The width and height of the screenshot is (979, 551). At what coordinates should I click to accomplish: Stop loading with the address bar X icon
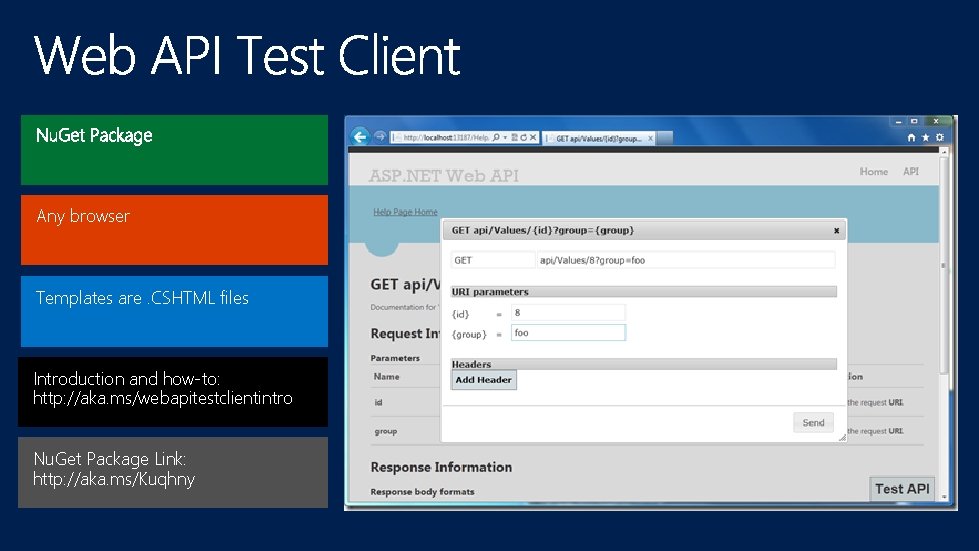pyautogui.click(x=533, y=137)
